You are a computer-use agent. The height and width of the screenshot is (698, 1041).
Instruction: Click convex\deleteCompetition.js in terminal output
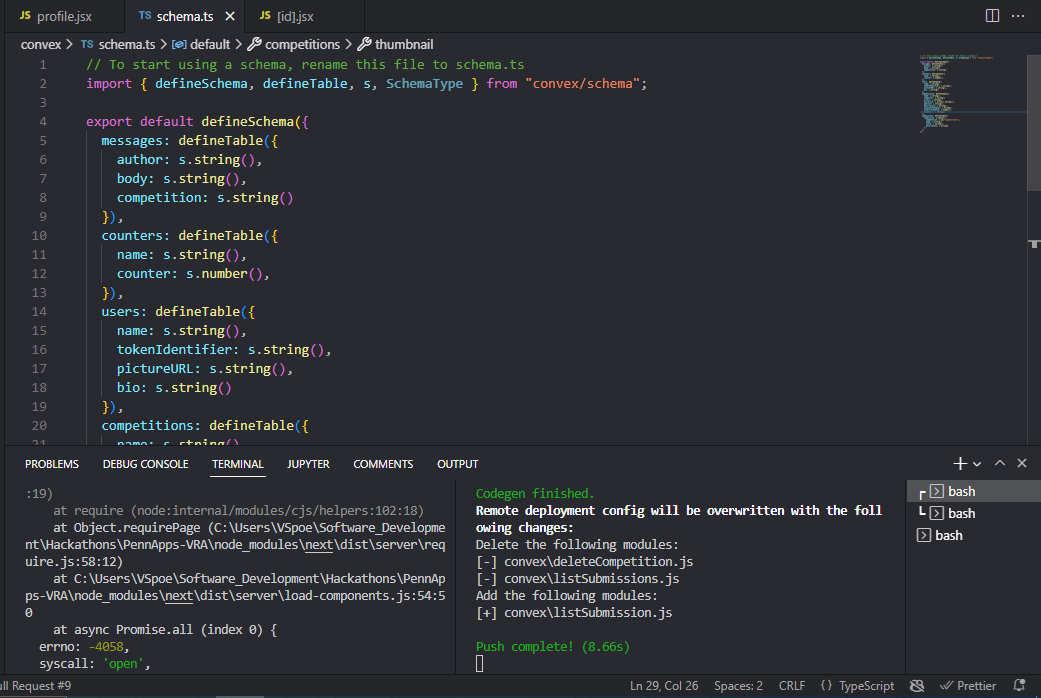tap(598, 562)
